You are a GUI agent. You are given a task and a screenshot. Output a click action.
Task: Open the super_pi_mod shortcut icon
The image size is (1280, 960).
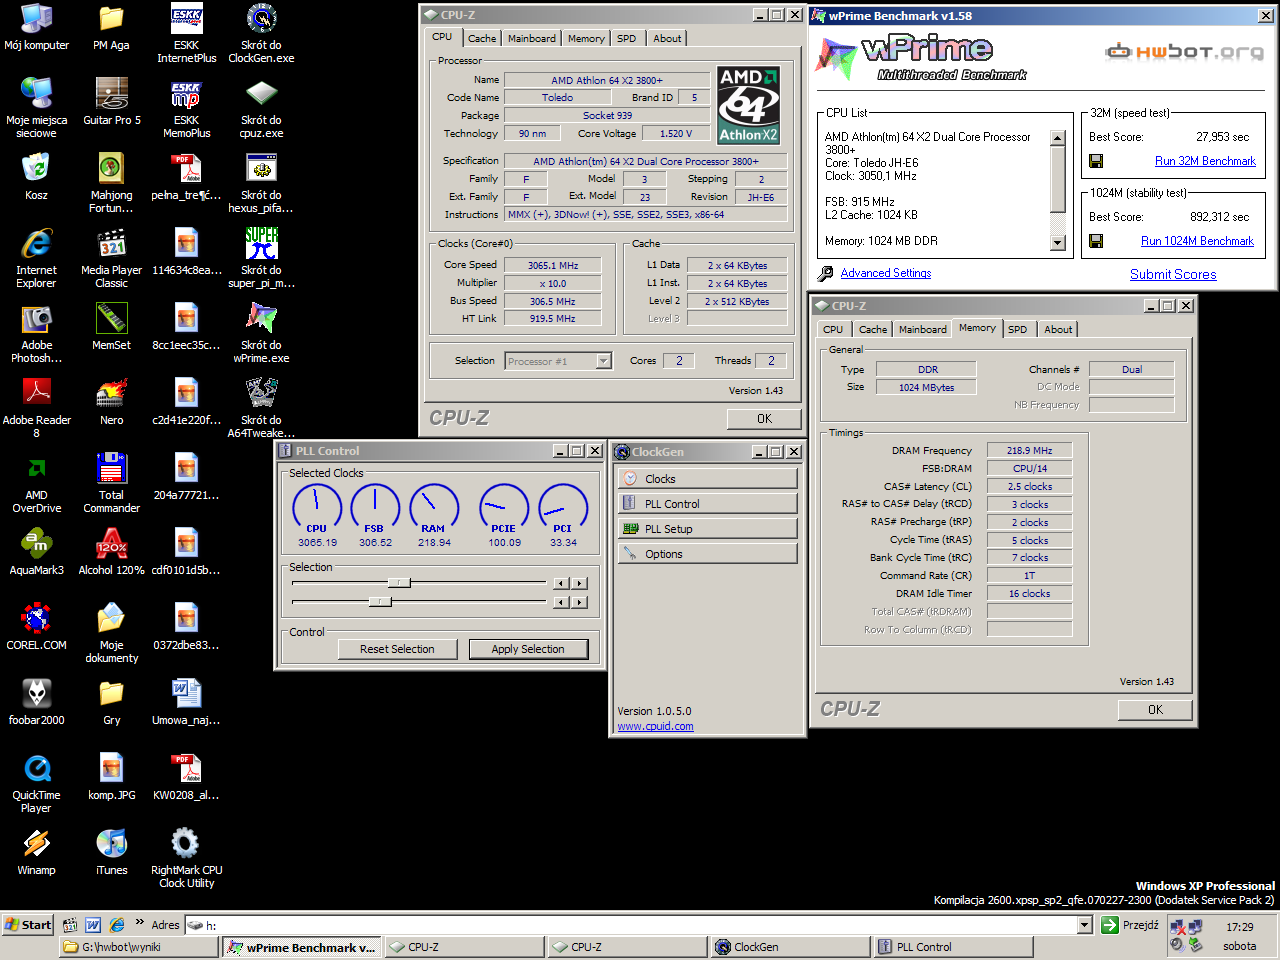click(x=261, y=258)
